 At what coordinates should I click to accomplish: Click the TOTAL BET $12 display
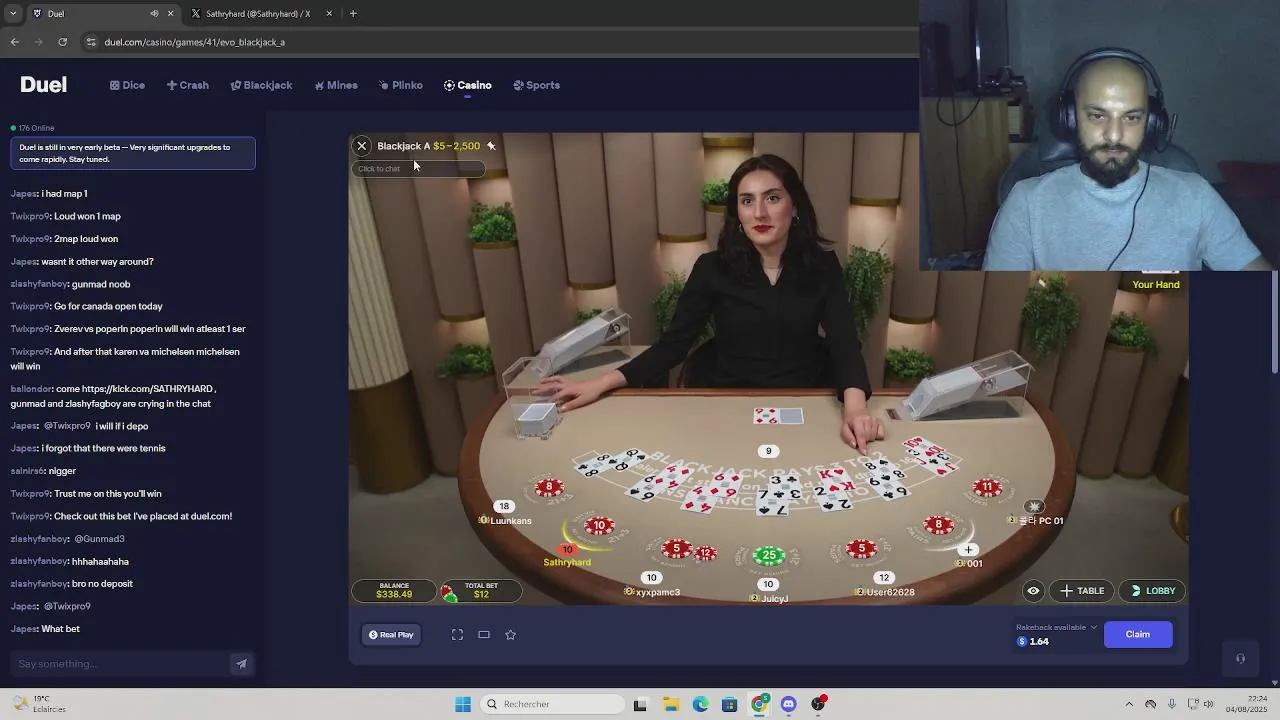pyautogui.click(x=481, y=591)
